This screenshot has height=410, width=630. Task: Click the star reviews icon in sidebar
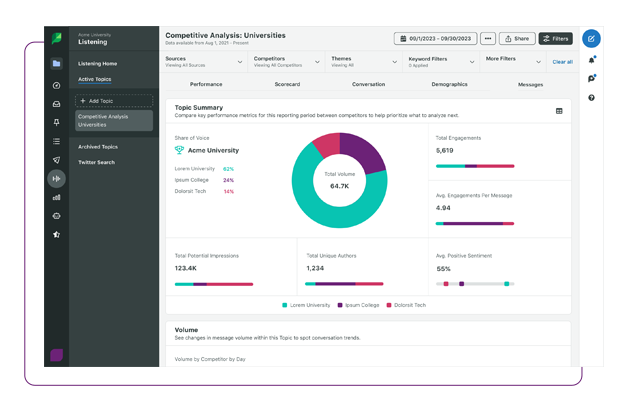coord(57,234)
